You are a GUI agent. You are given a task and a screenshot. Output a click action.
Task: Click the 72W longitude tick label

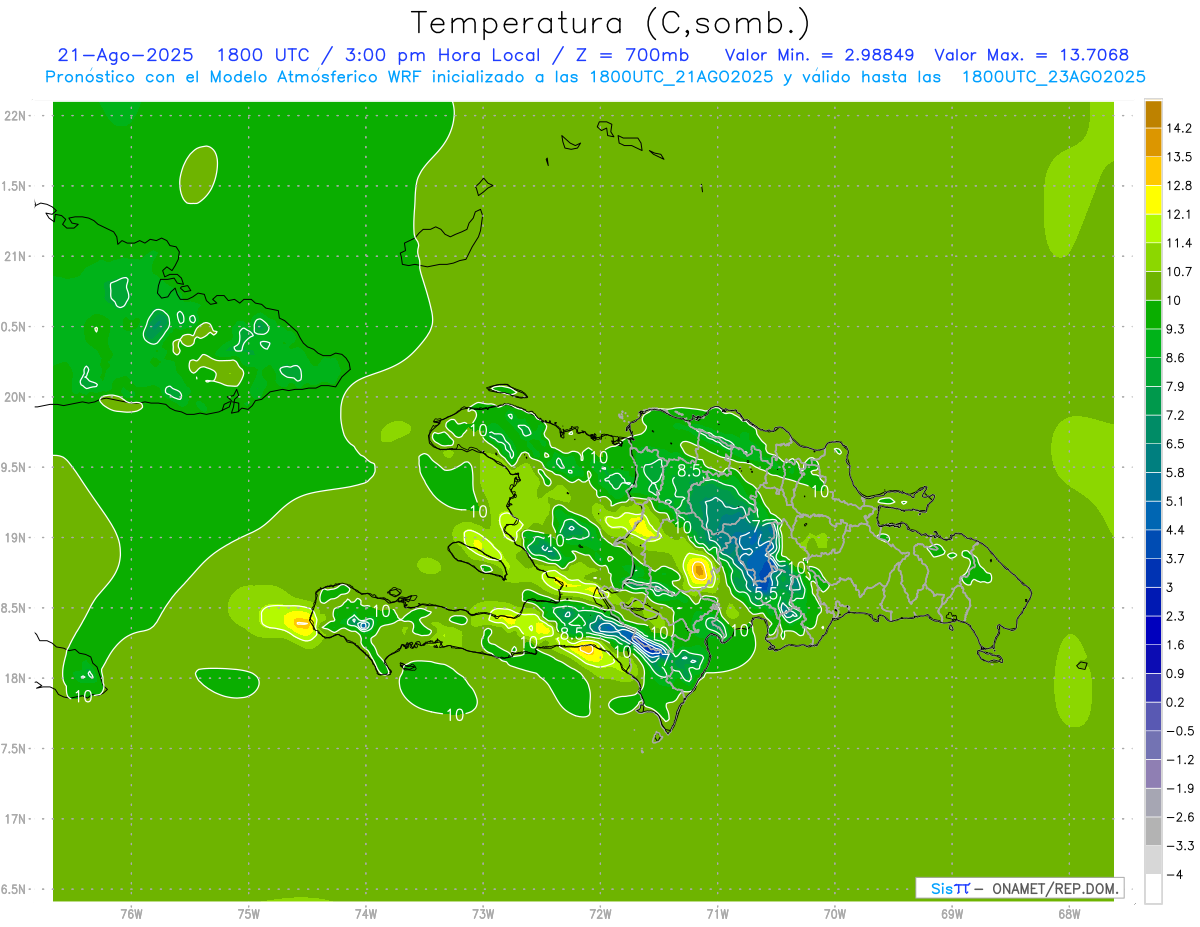point(600,914)
